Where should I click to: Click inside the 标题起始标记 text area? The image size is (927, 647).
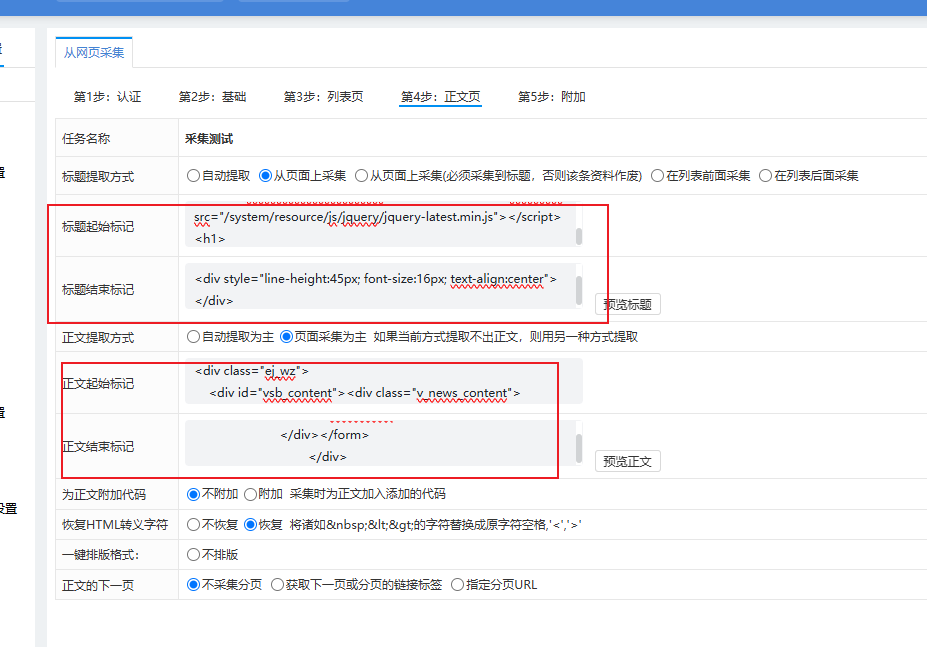pyautogui.click(x=380, y=226)
